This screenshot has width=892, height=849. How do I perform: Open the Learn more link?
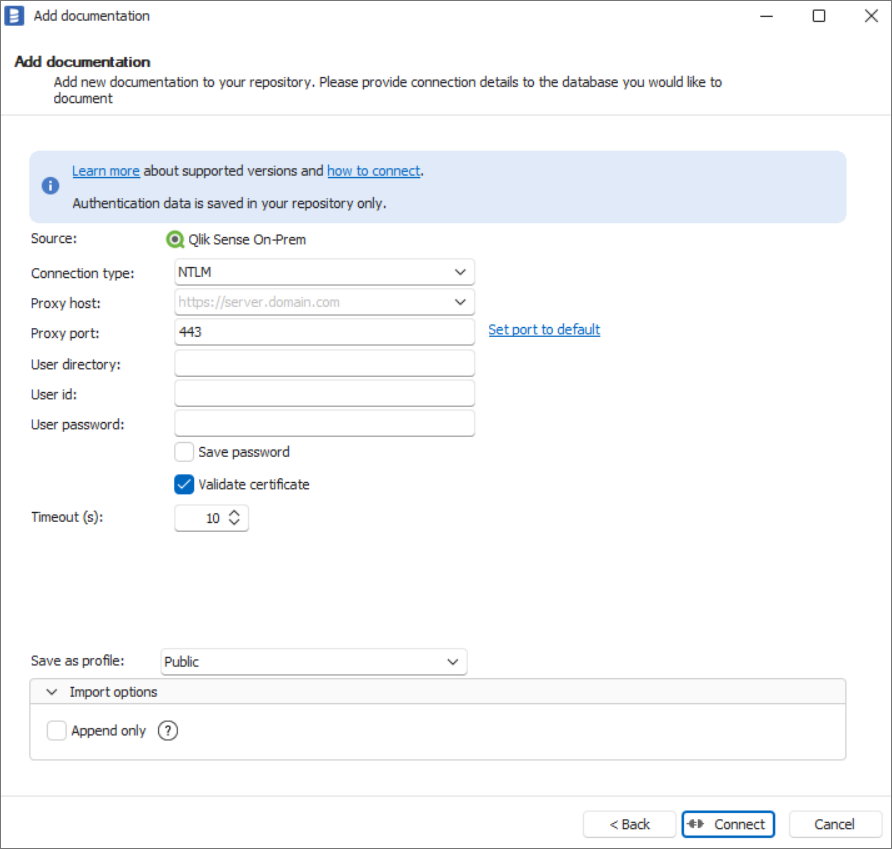tap(105, 171)
